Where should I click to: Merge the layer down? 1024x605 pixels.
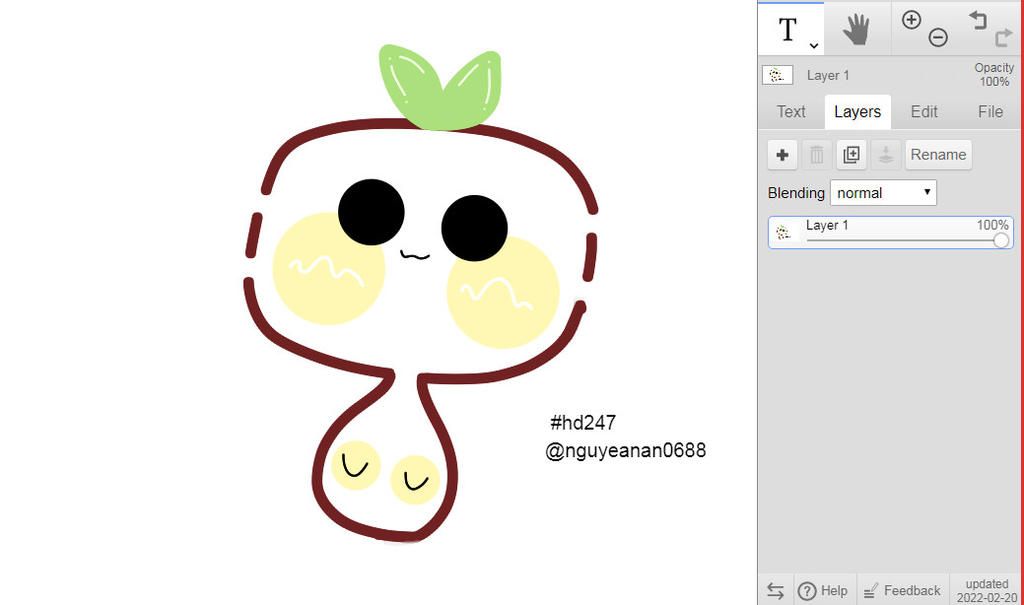[886, 155]
